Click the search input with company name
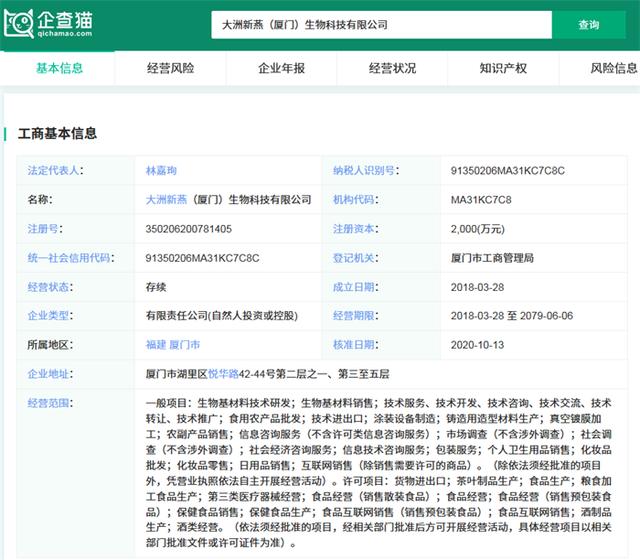The width and height of the screenshot is (640, 560). 381,25
